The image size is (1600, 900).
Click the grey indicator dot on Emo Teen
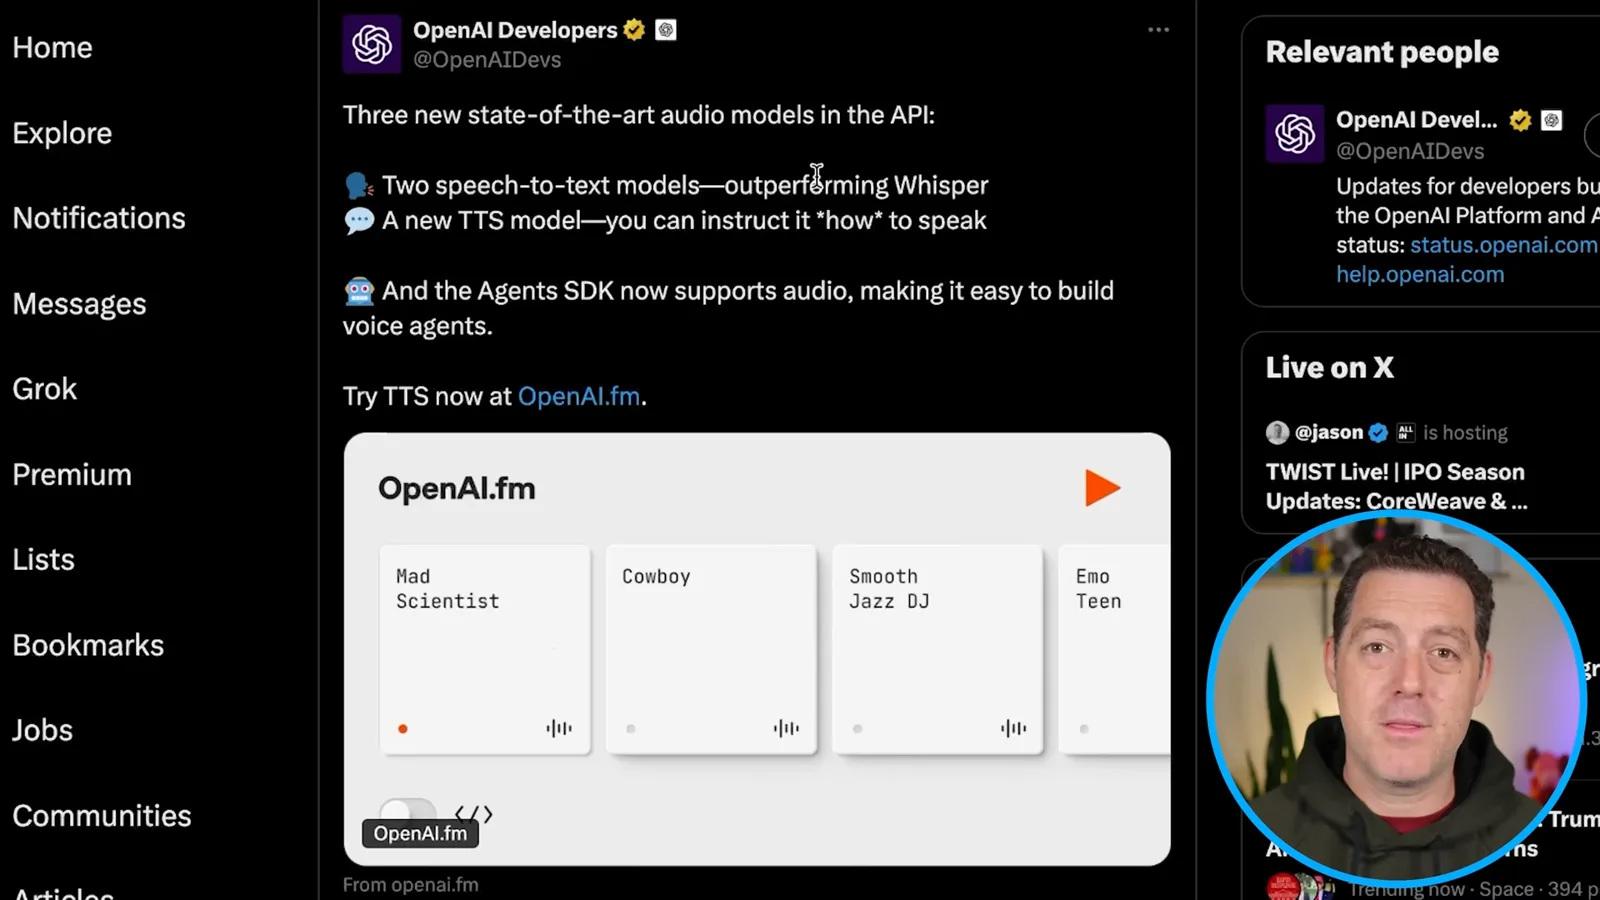coord(1084,729)
